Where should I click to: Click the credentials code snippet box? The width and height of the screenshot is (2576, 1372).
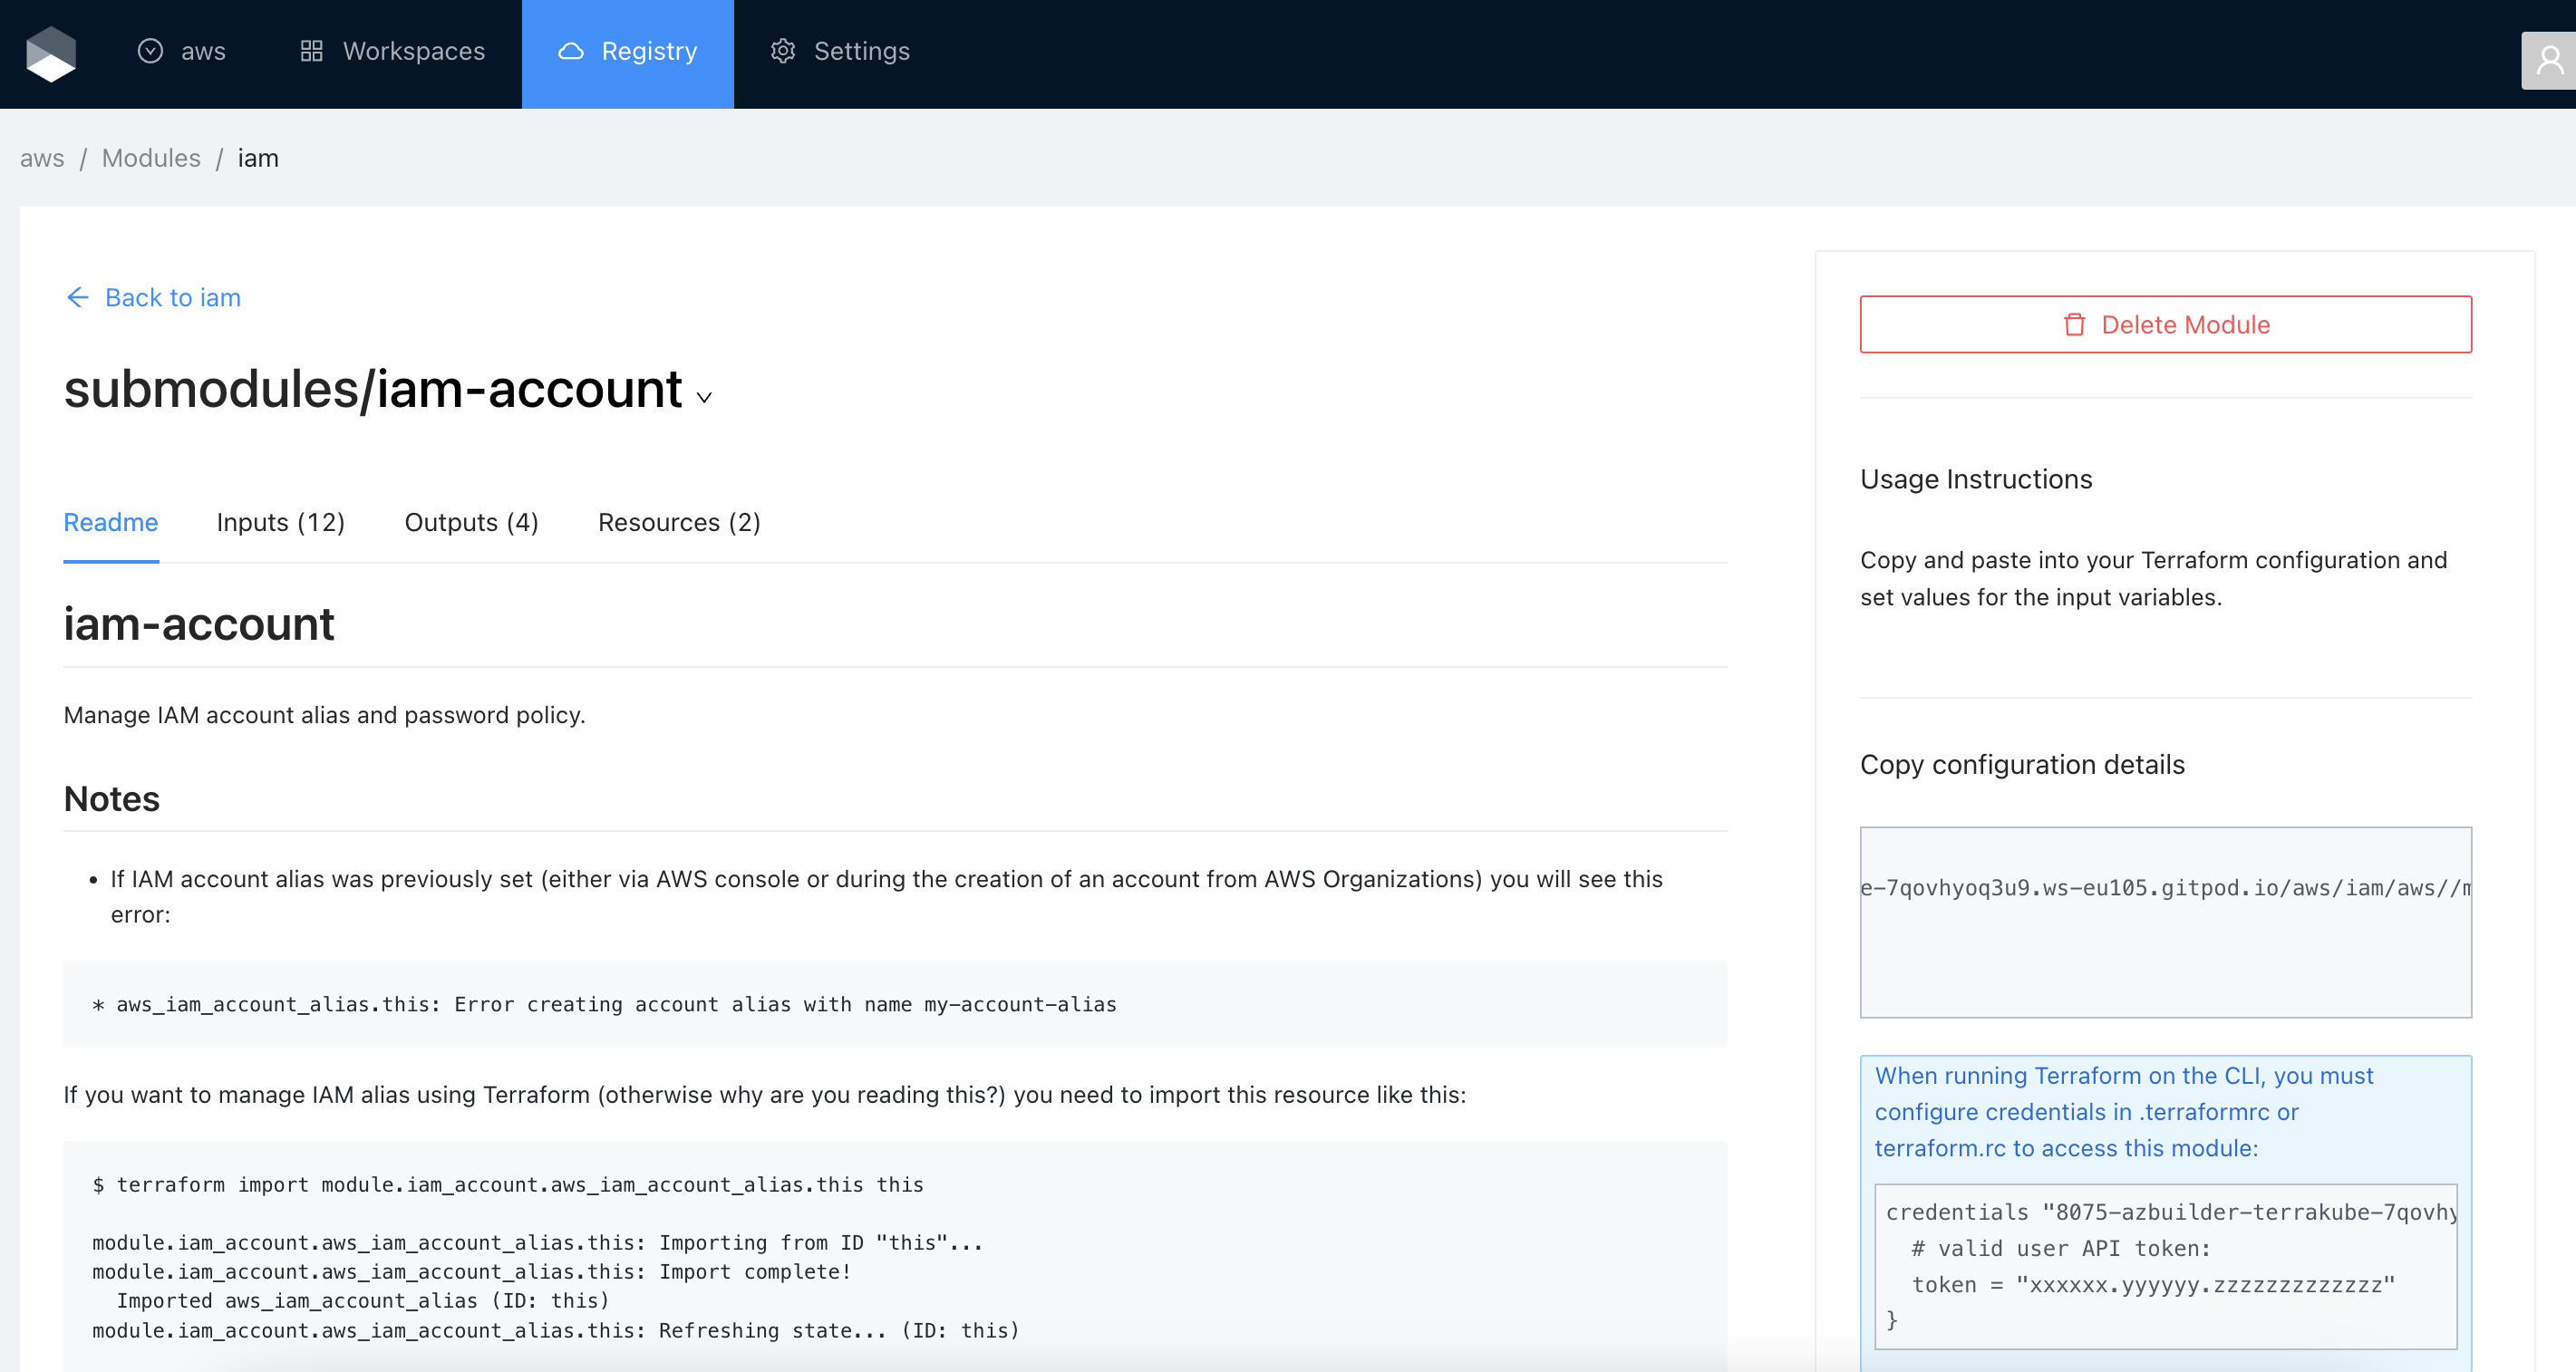click(x=2165, y=1265)
